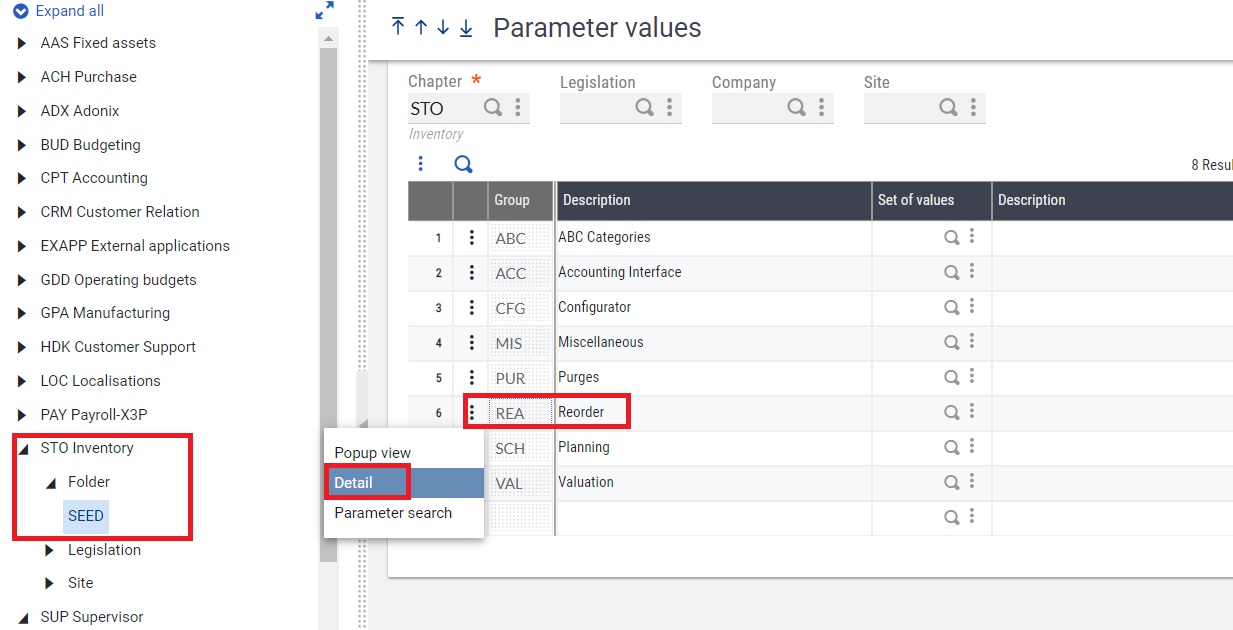
Task: Open the grid search magnifier above the table
Action: pos(463,163)
